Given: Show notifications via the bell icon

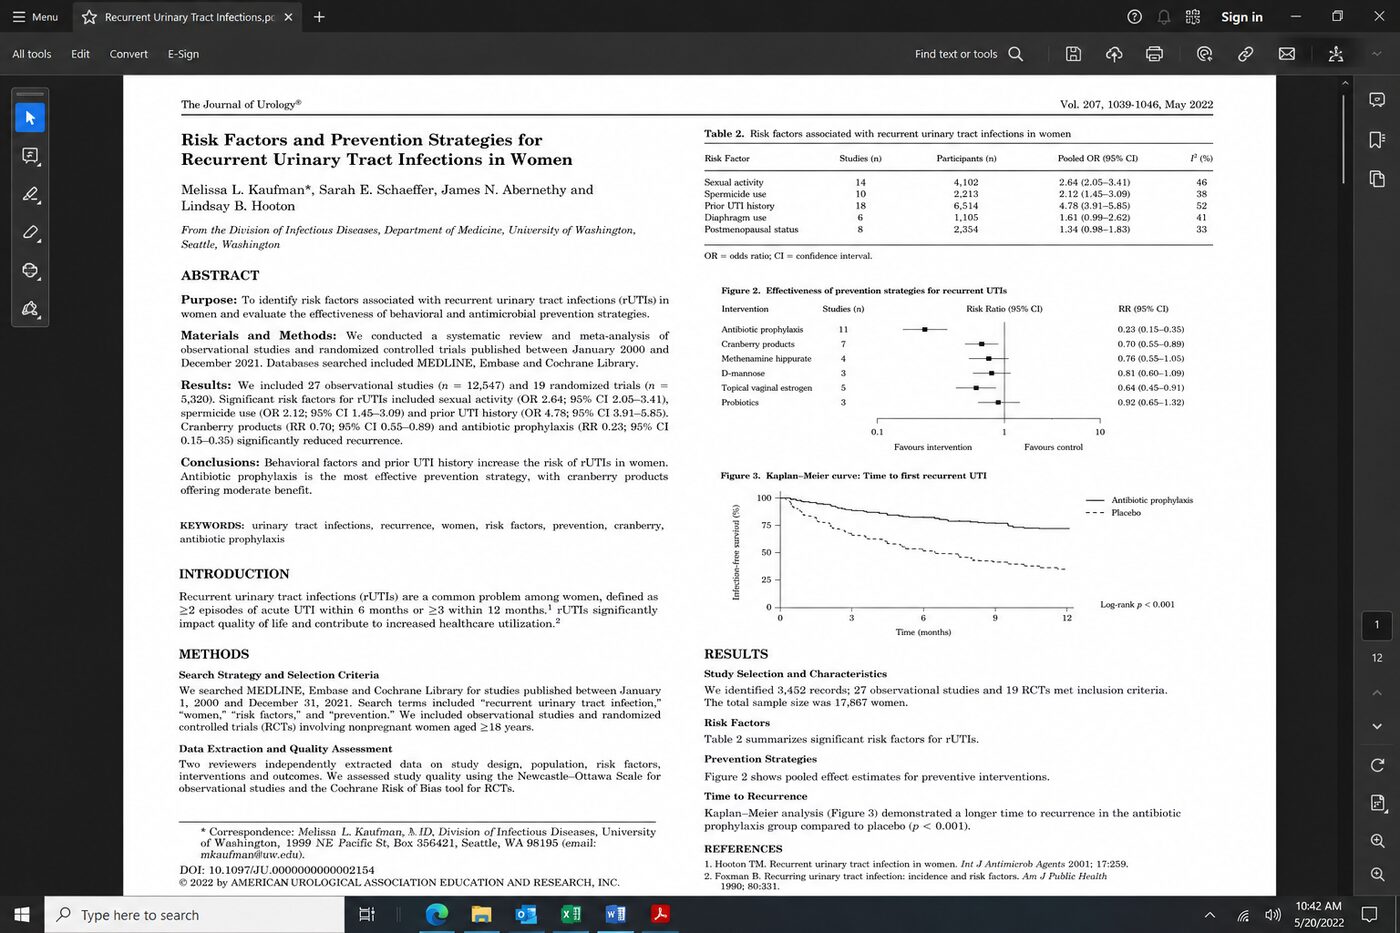Looking at the screenshot, I should pyautogui.click(x=1164, y=17).
